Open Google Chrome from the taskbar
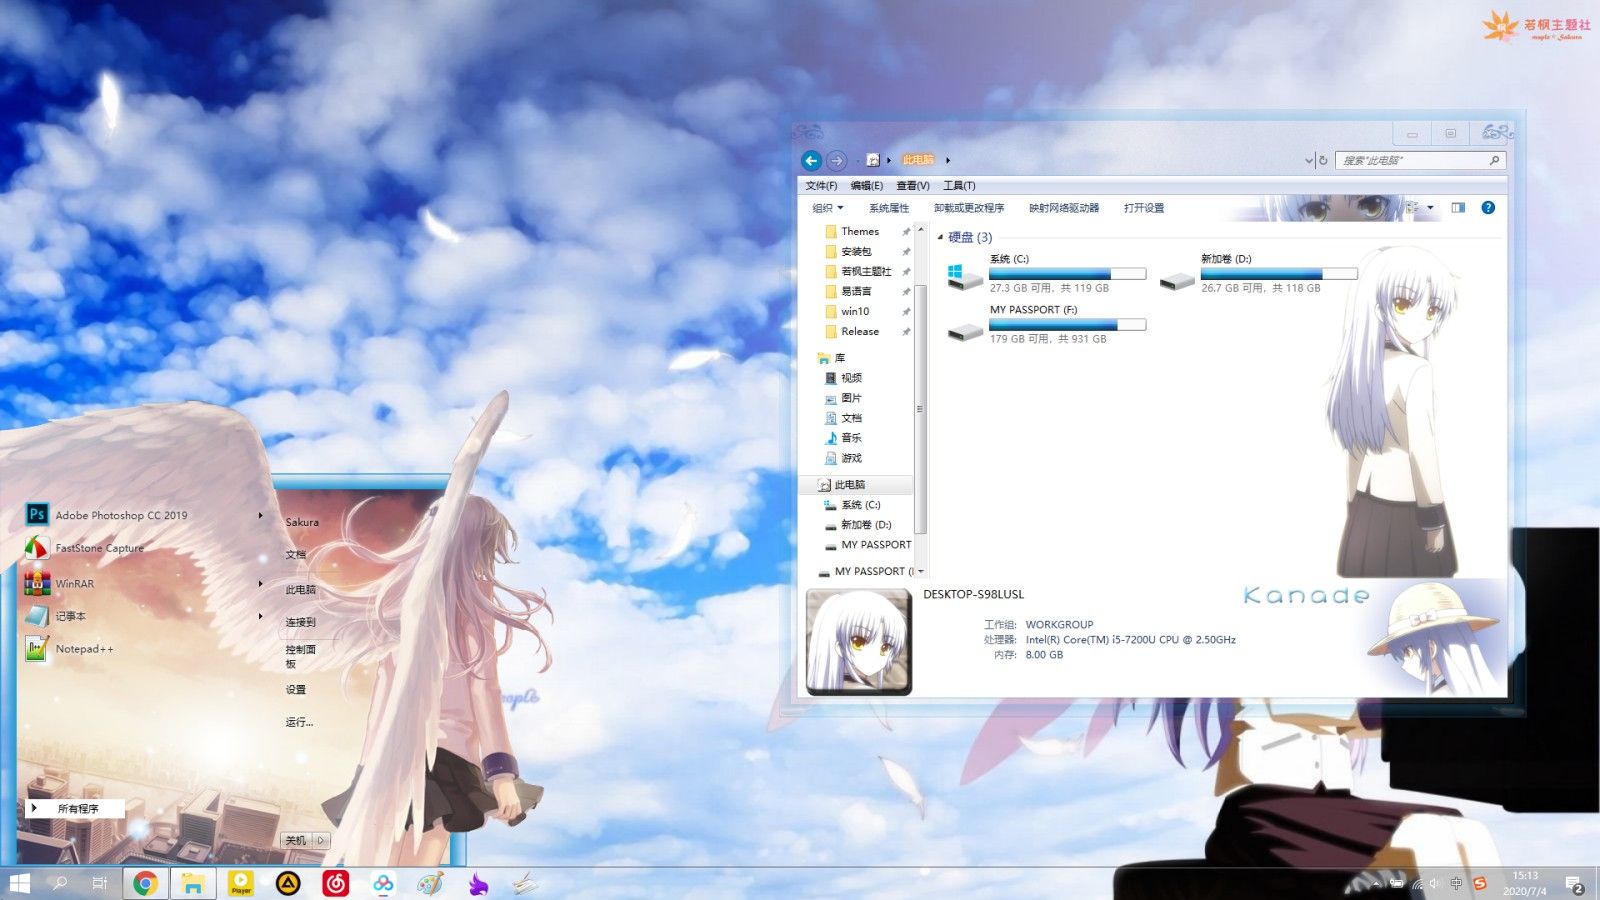 [x=145, y=883]
